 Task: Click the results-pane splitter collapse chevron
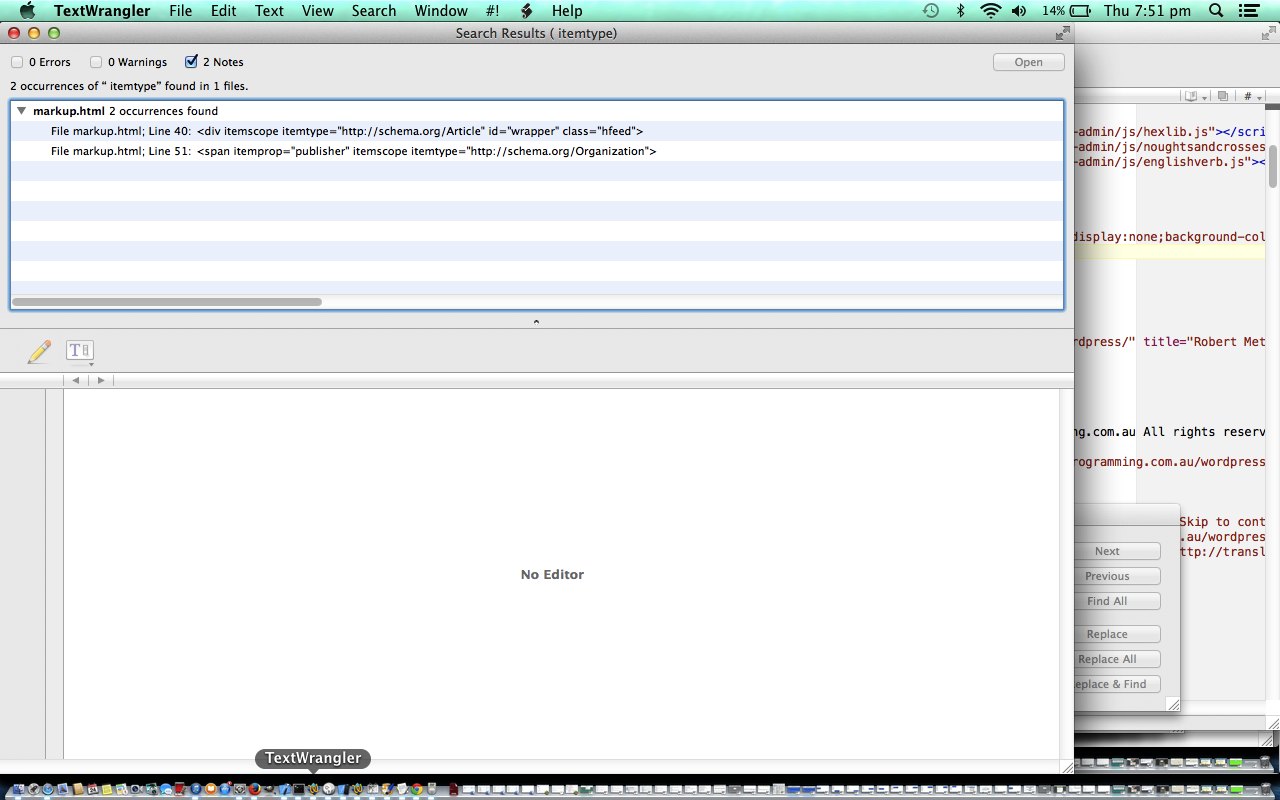(536, 322)
